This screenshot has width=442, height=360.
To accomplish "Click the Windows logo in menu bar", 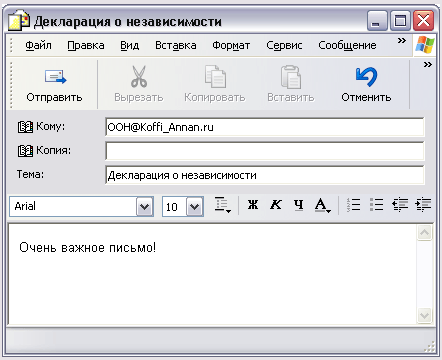I will point(425,44).
